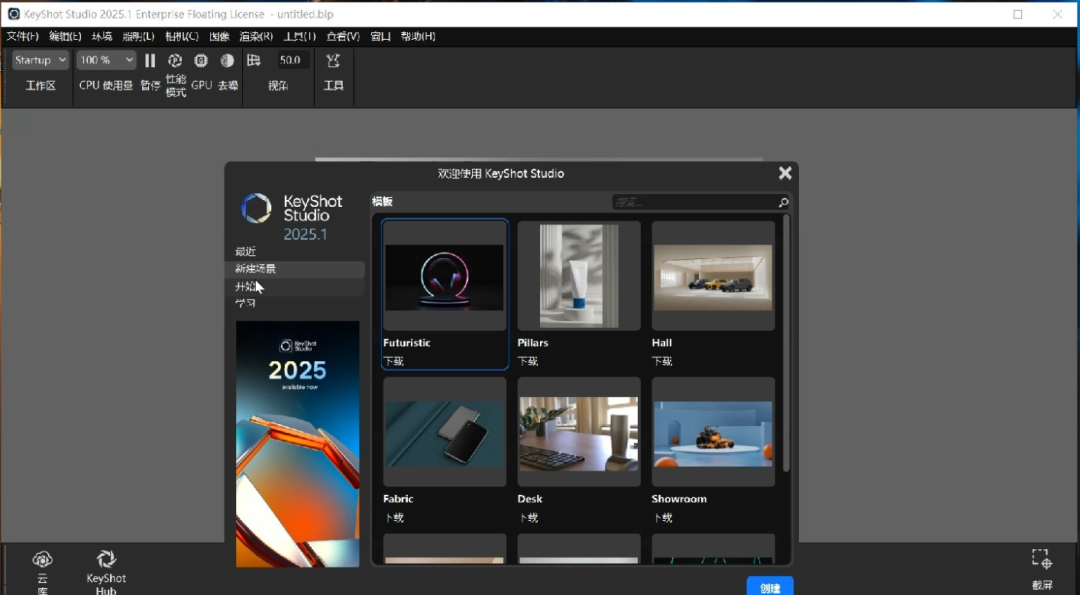Open KeyShot Hub icon
The height and width of the screenshot is (595, 1080).
coord(106,559)
